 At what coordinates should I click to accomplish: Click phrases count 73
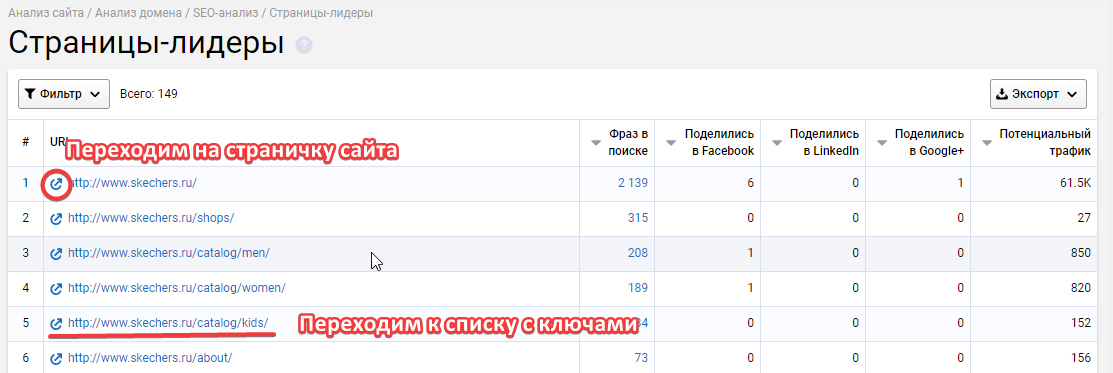coord(641,357)
